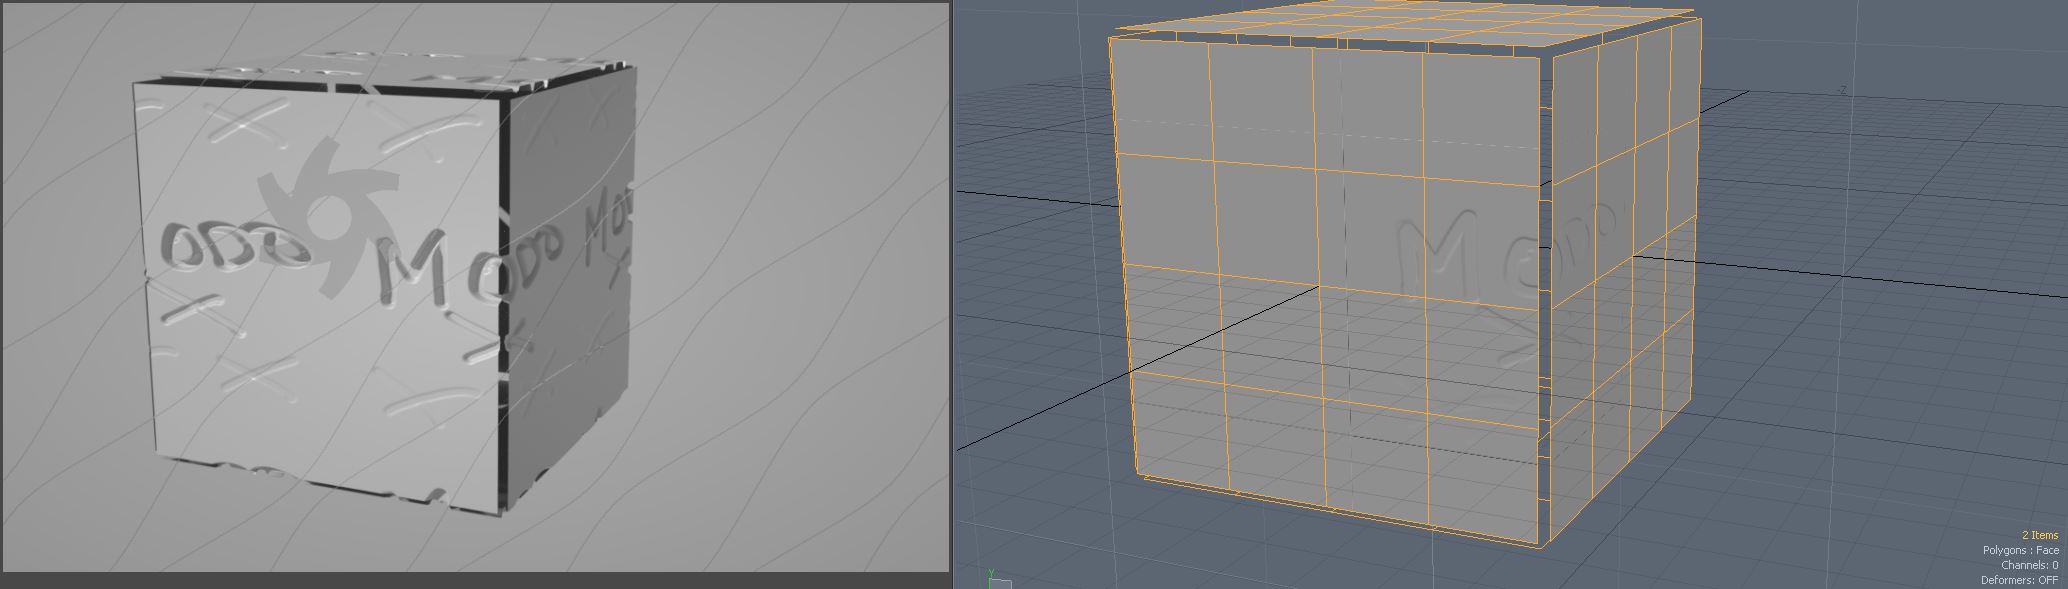Click the "2 Items" selection count
The width and height of the screenshot is (2068, 589).
2040,536
